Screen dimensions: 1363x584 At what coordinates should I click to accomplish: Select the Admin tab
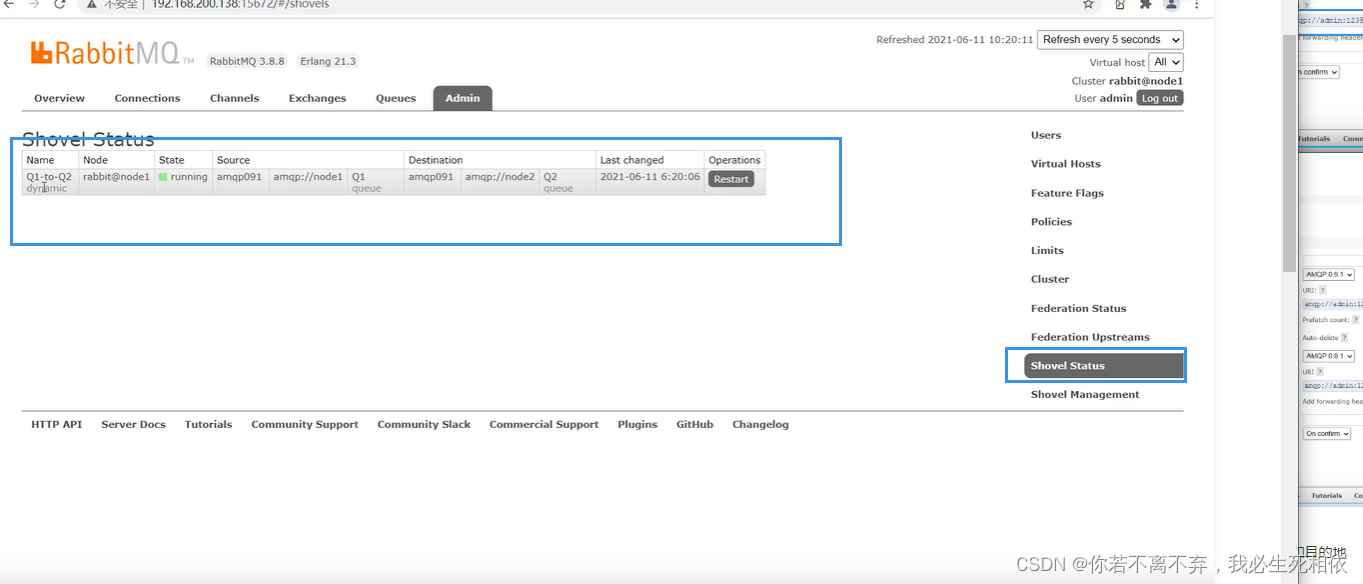[x=462, y=98]
